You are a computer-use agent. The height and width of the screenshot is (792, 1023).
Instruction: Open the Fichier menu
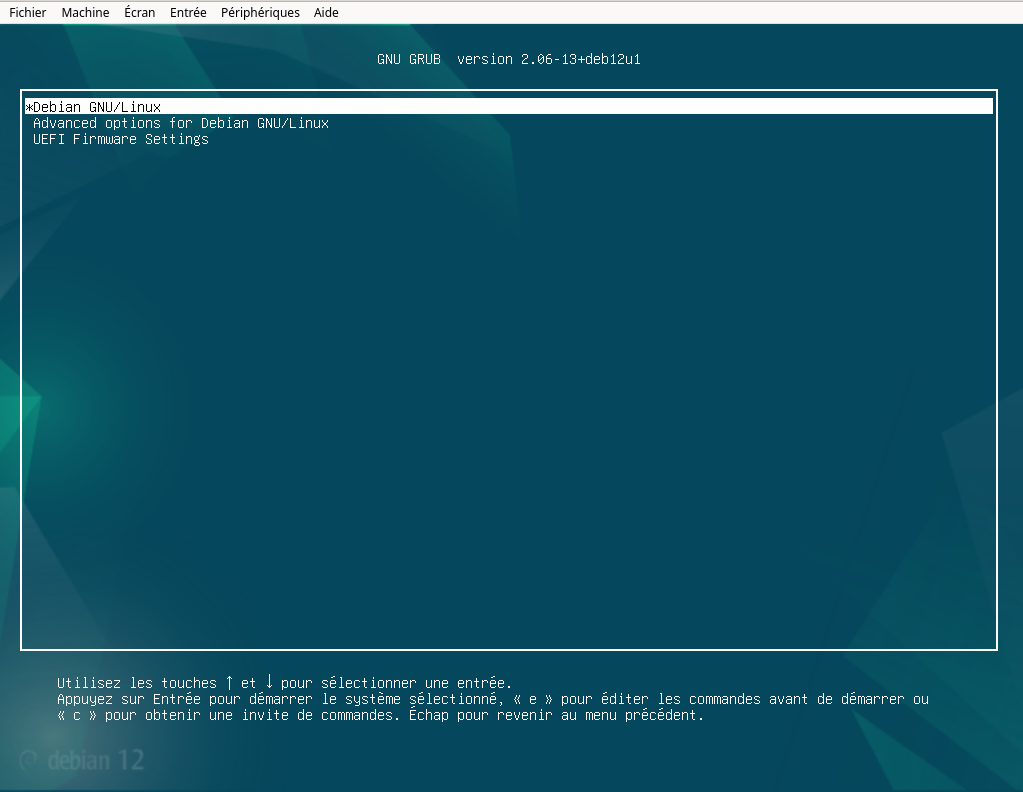click(27, 12)
